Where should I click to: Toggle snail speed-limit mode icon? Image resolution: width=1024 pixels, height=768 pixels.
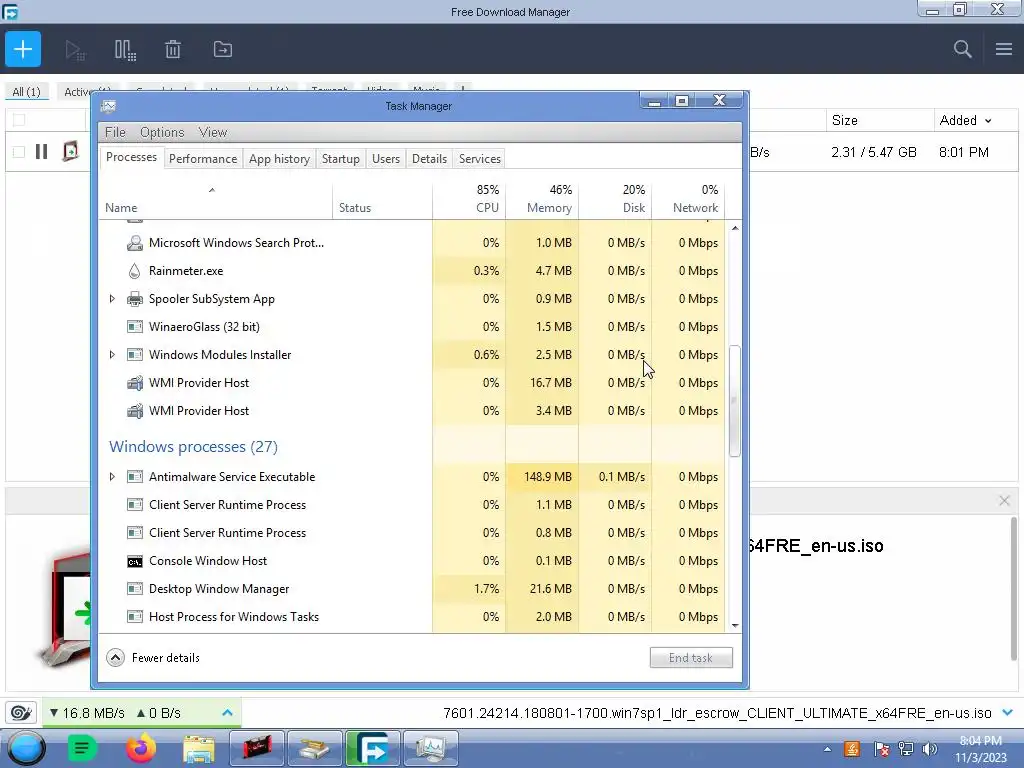(21, 712)
